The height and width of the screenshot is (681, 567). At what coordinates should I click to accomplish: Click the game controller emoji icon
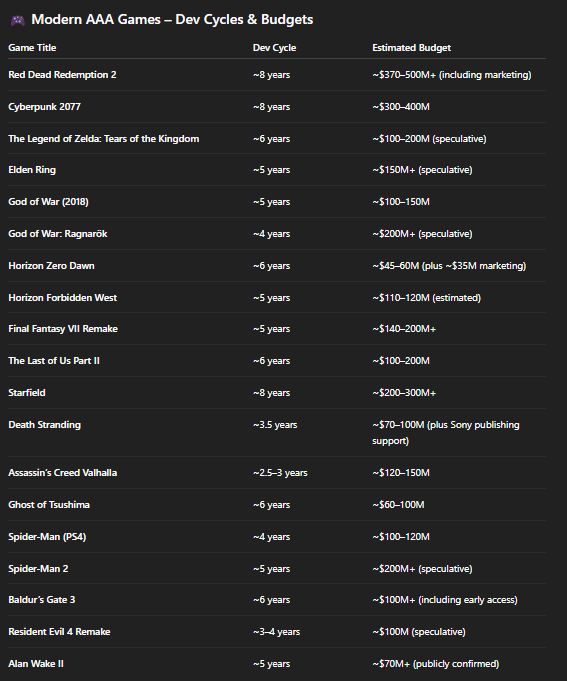pos(18,20)
